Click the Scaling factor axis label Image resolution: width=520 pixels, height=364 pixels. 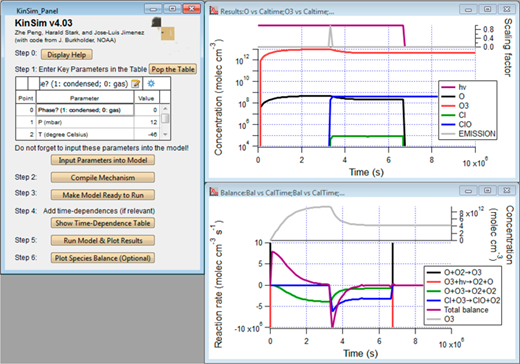507,48
